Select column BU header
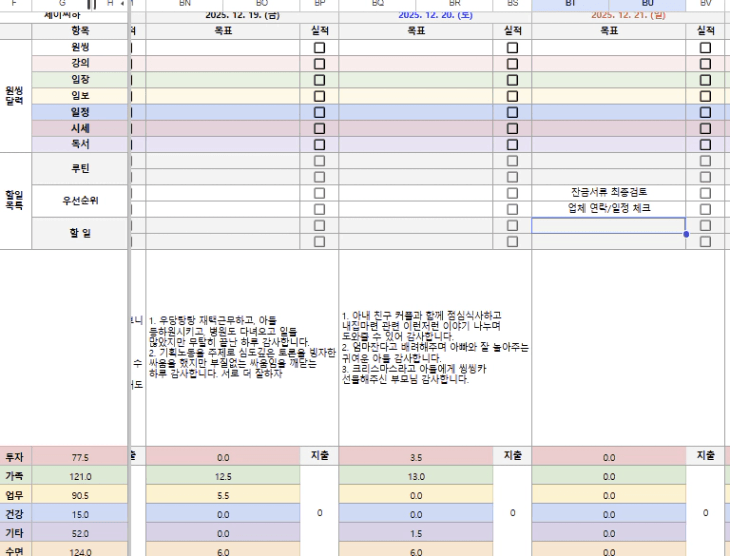 pos(647,4)
